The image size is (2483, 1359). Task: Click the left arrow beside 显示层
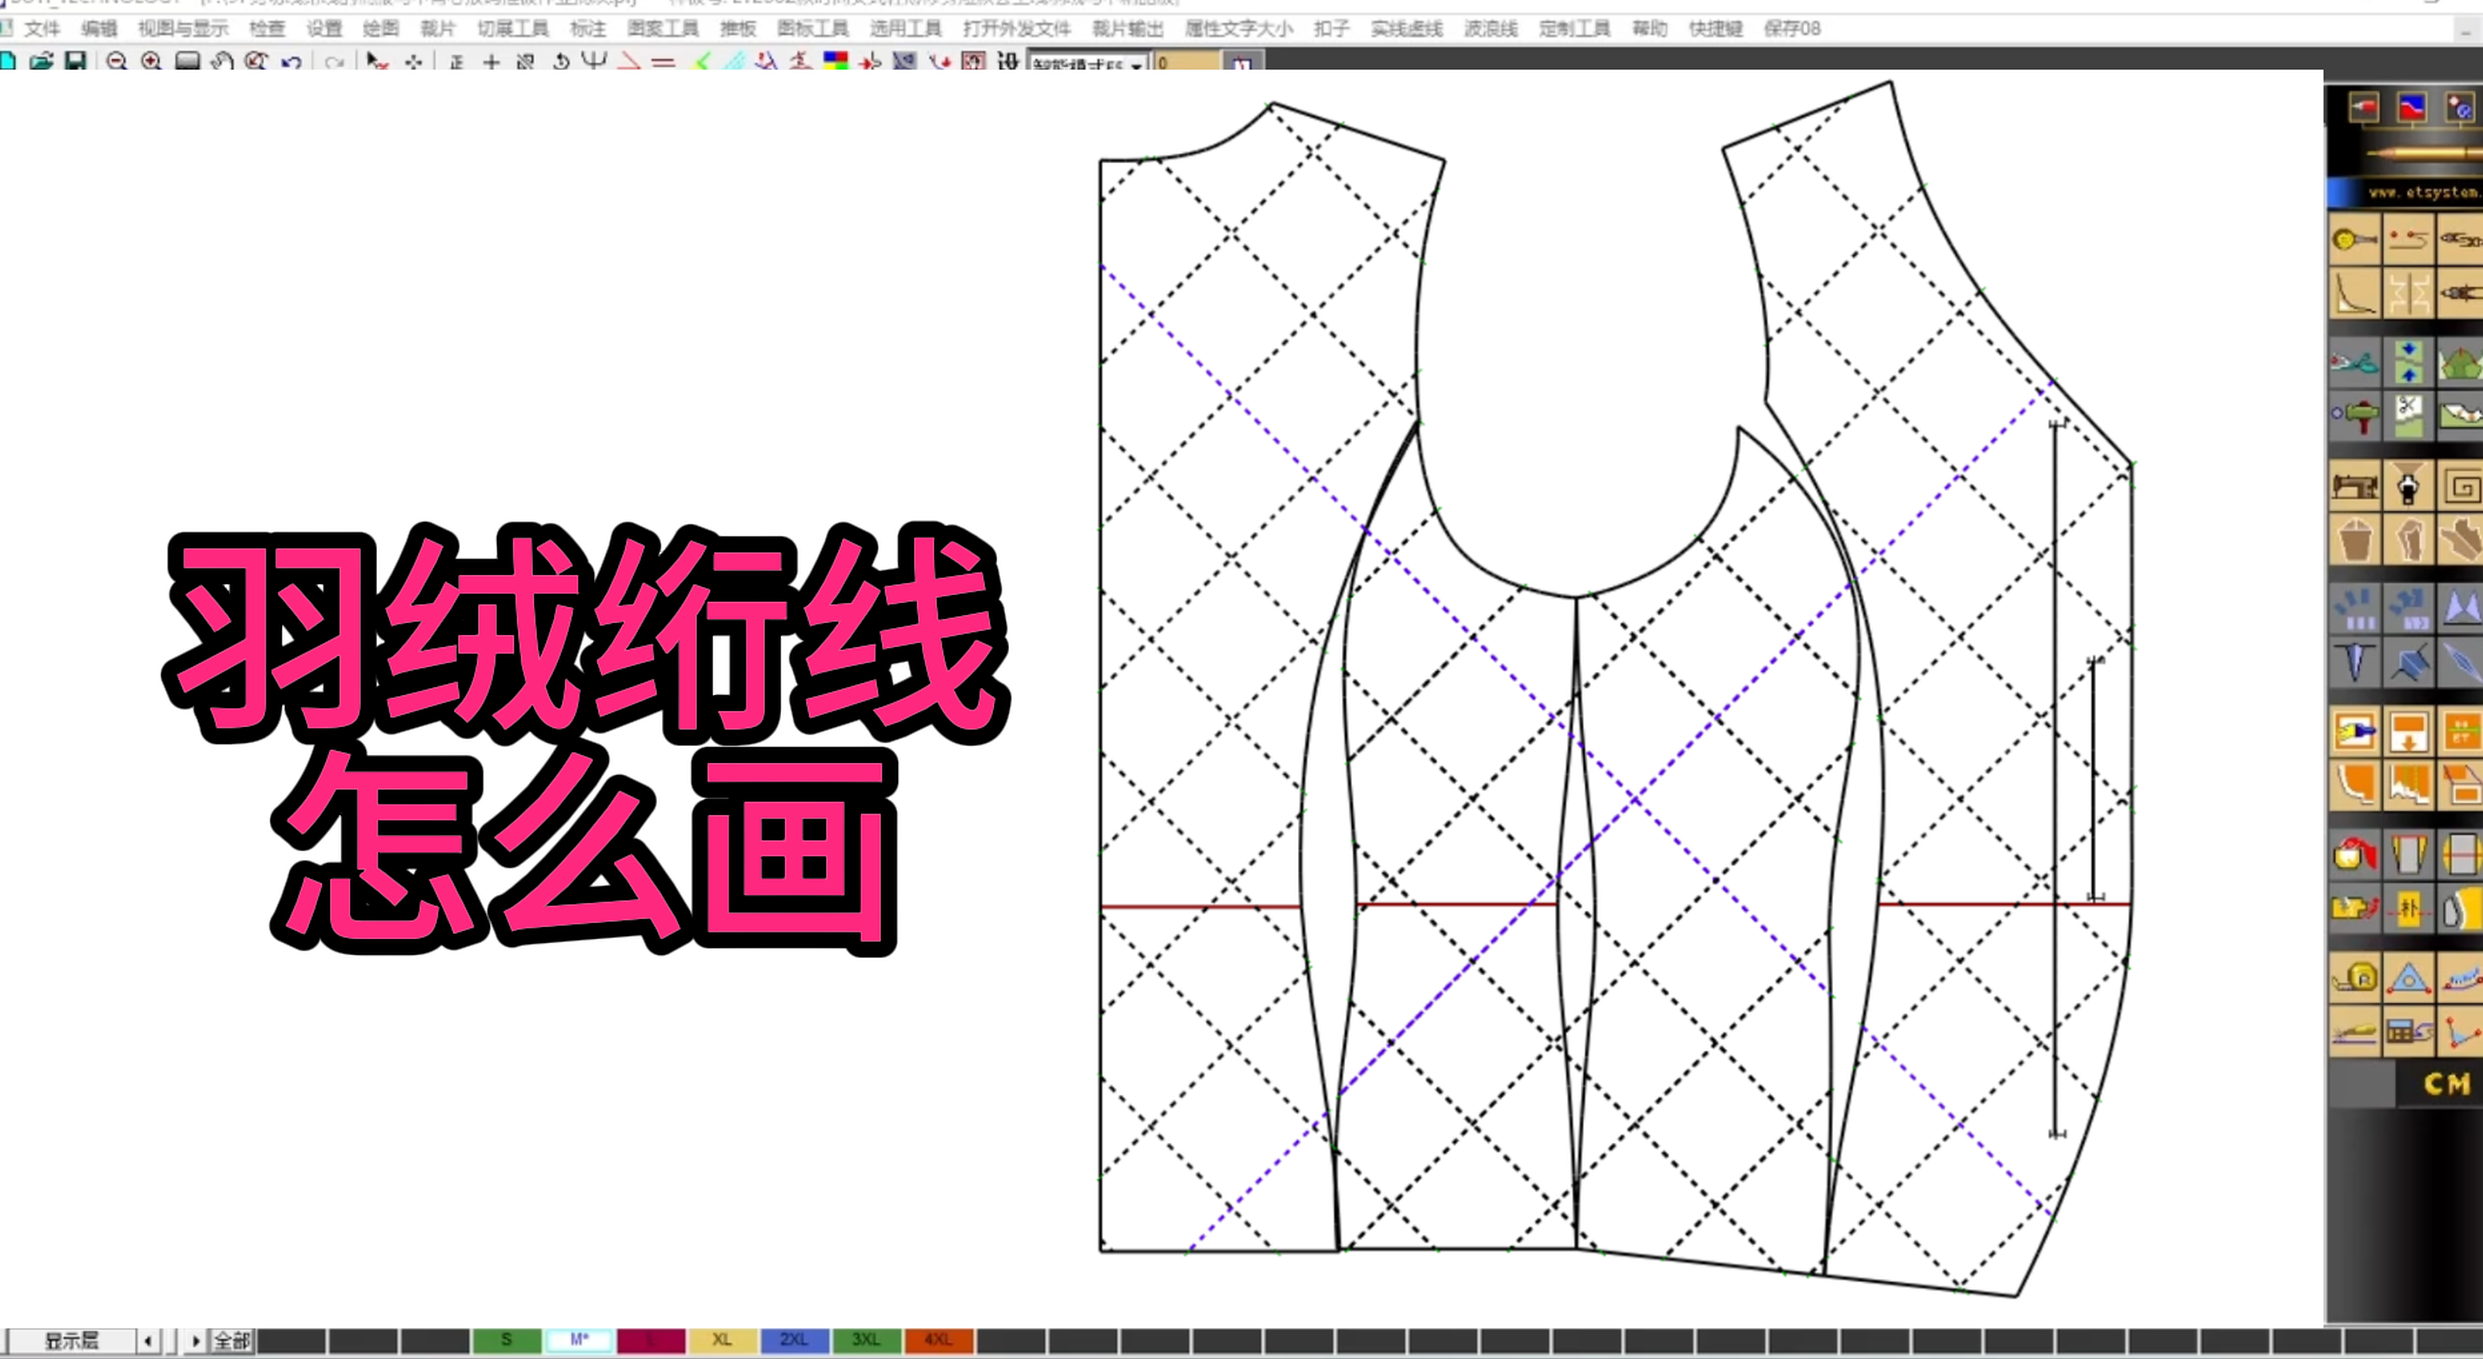pos(148,1341)
